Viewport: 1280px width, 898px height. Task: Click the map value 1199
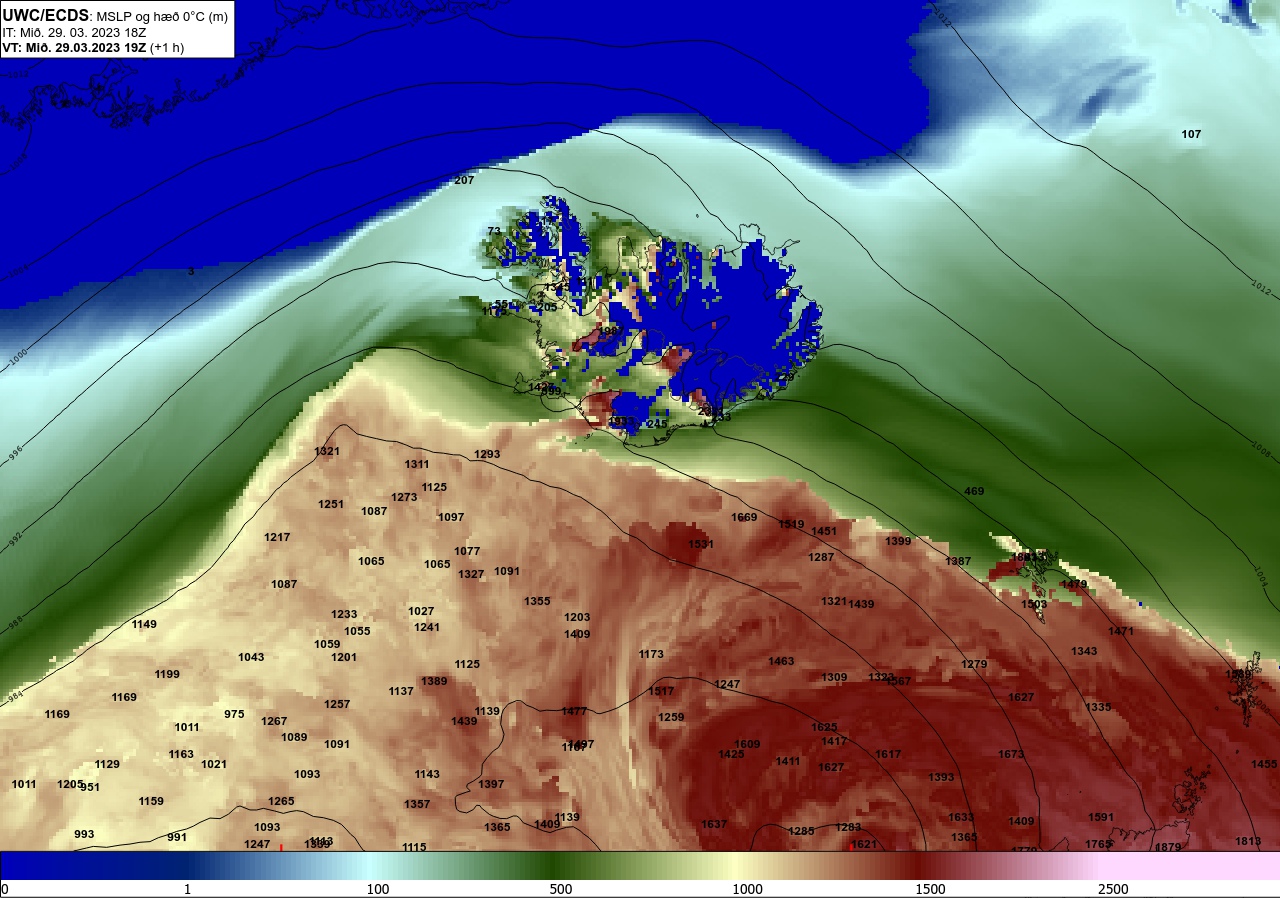167,674
